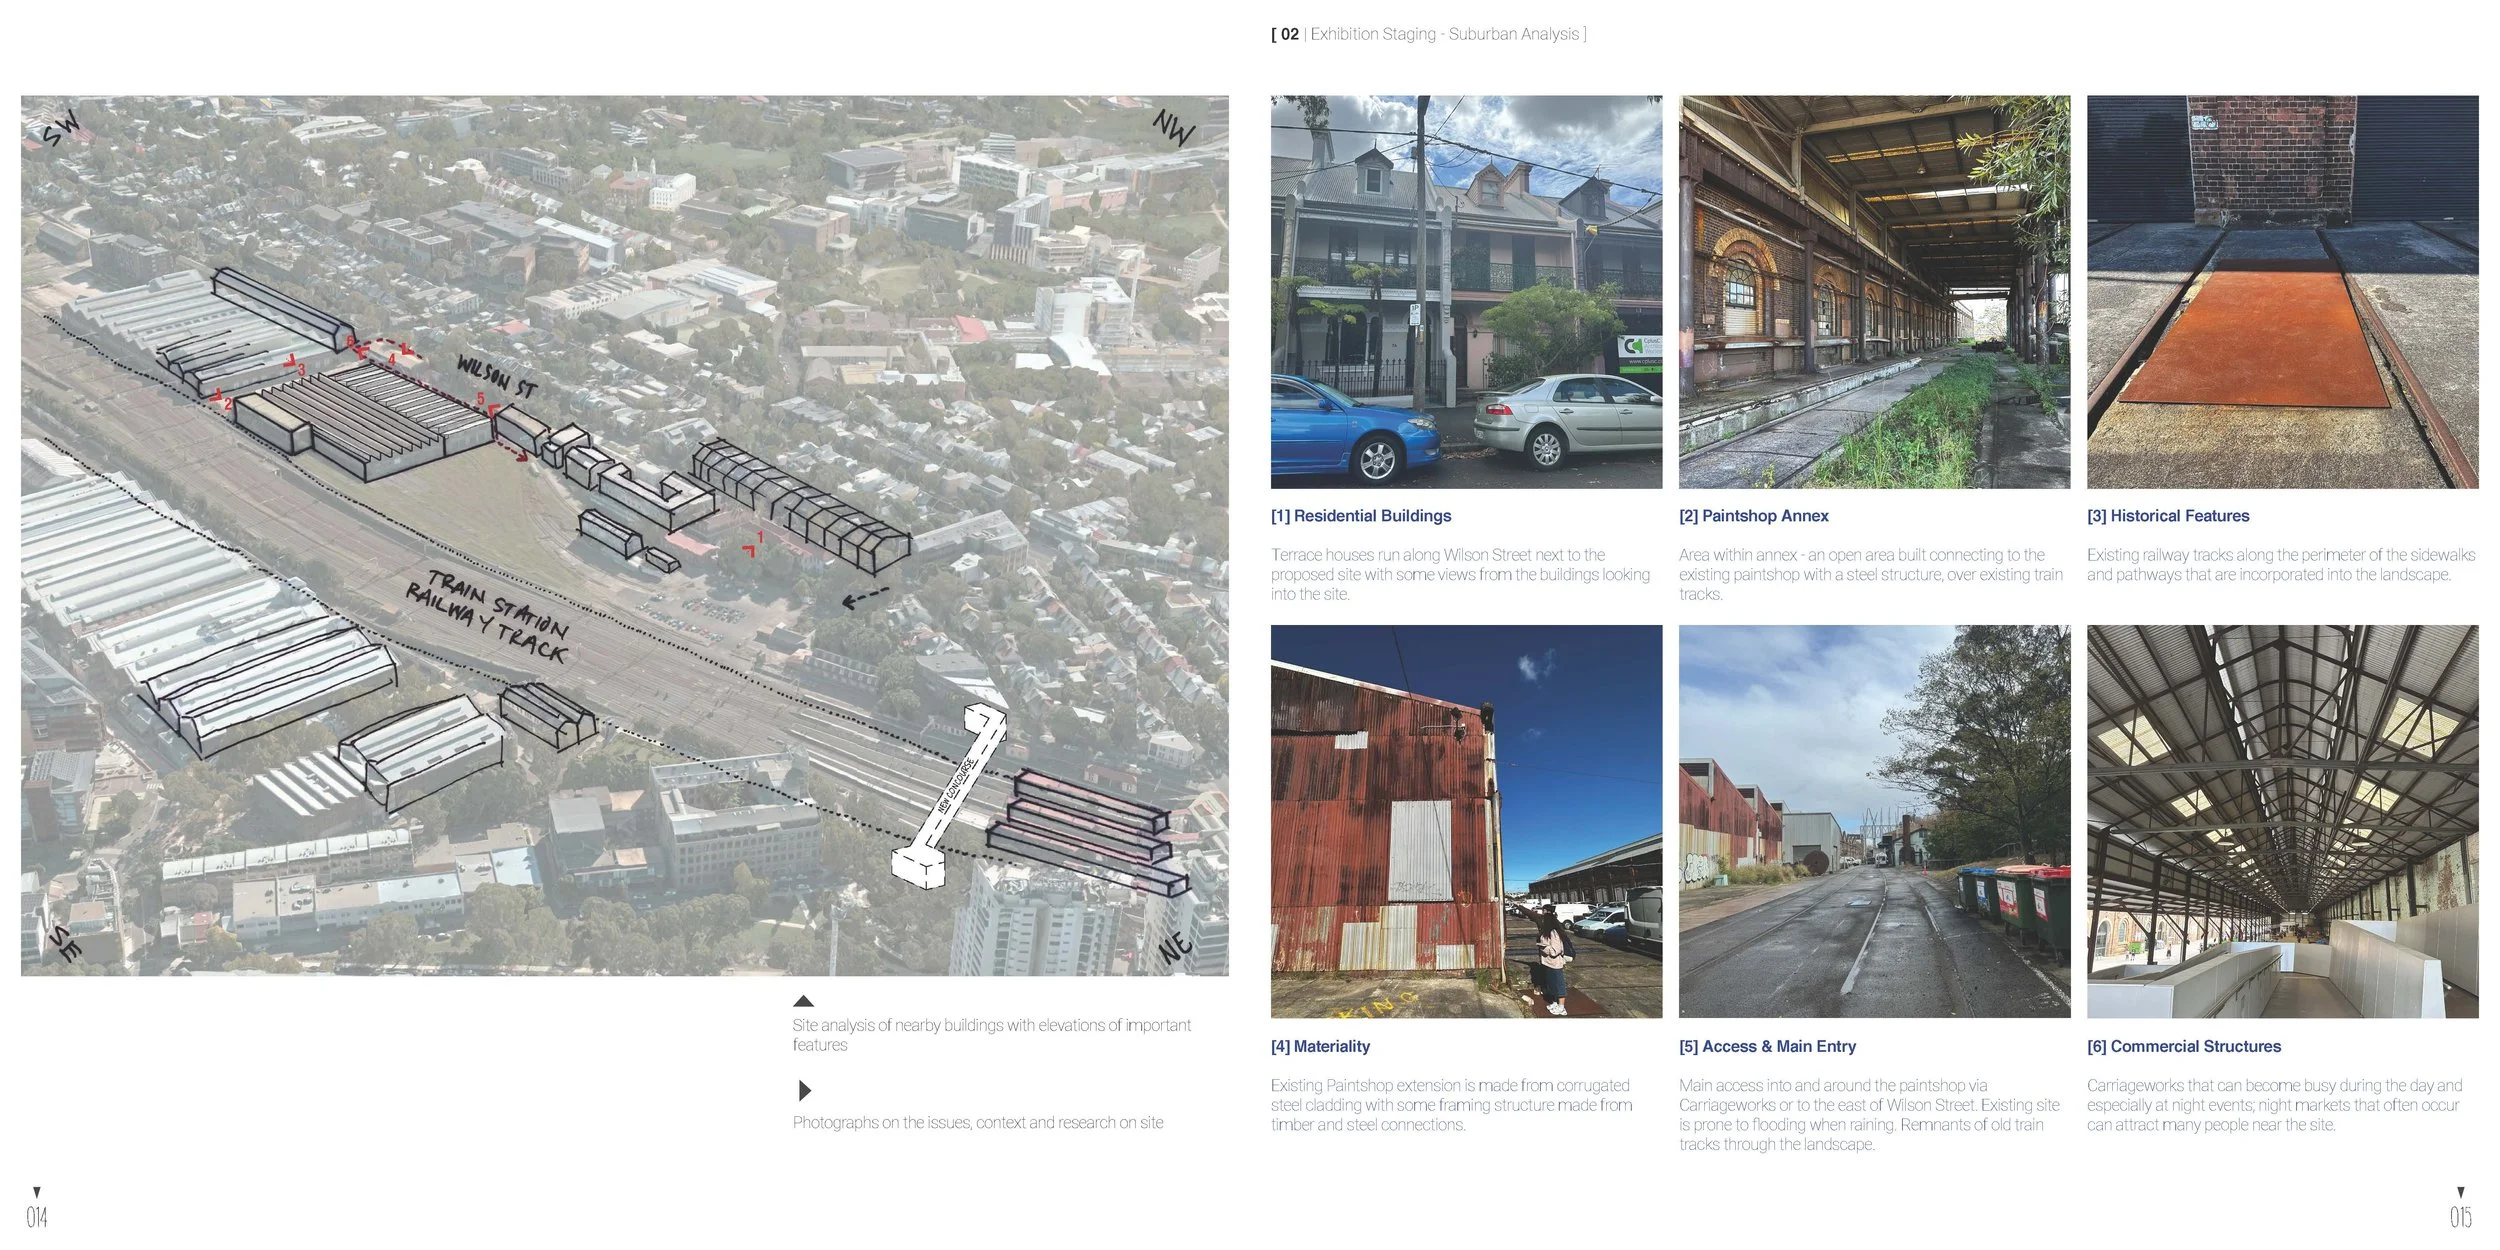Click the upward triangle above site analysis caption

pyautogui.click(x=803, y=1001)
